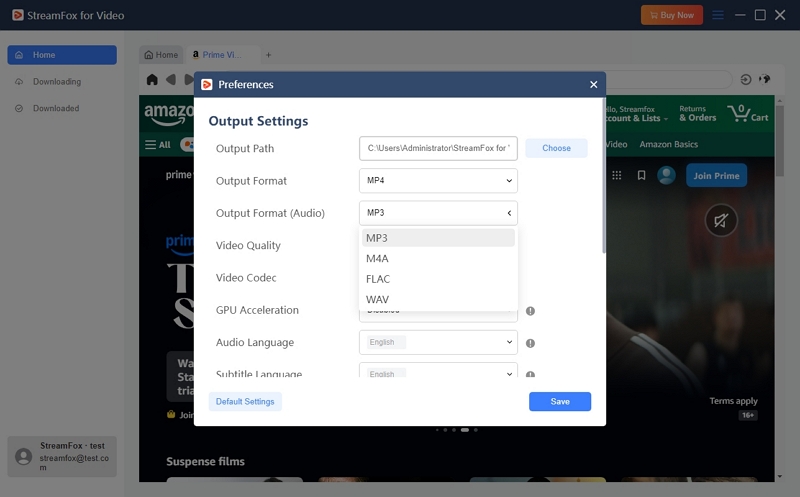Open the Prime Video watchlist bookmark icon

tap(641, 176)
